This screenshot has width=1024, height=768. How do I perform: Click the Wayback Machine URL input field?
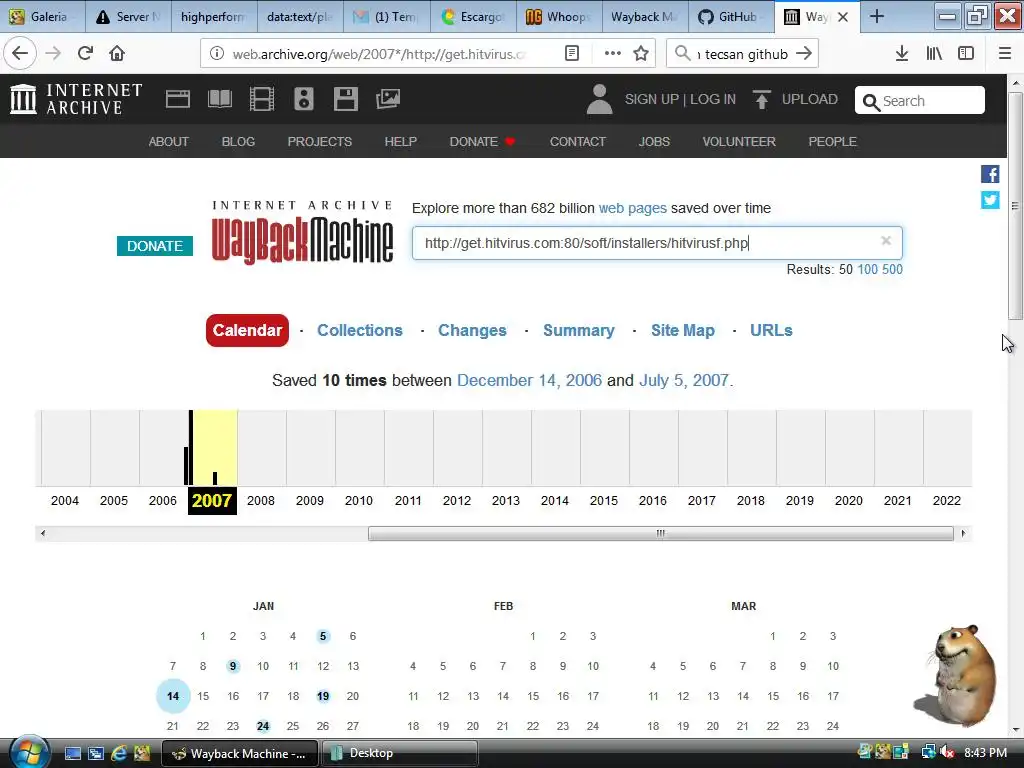click(657, 243)
